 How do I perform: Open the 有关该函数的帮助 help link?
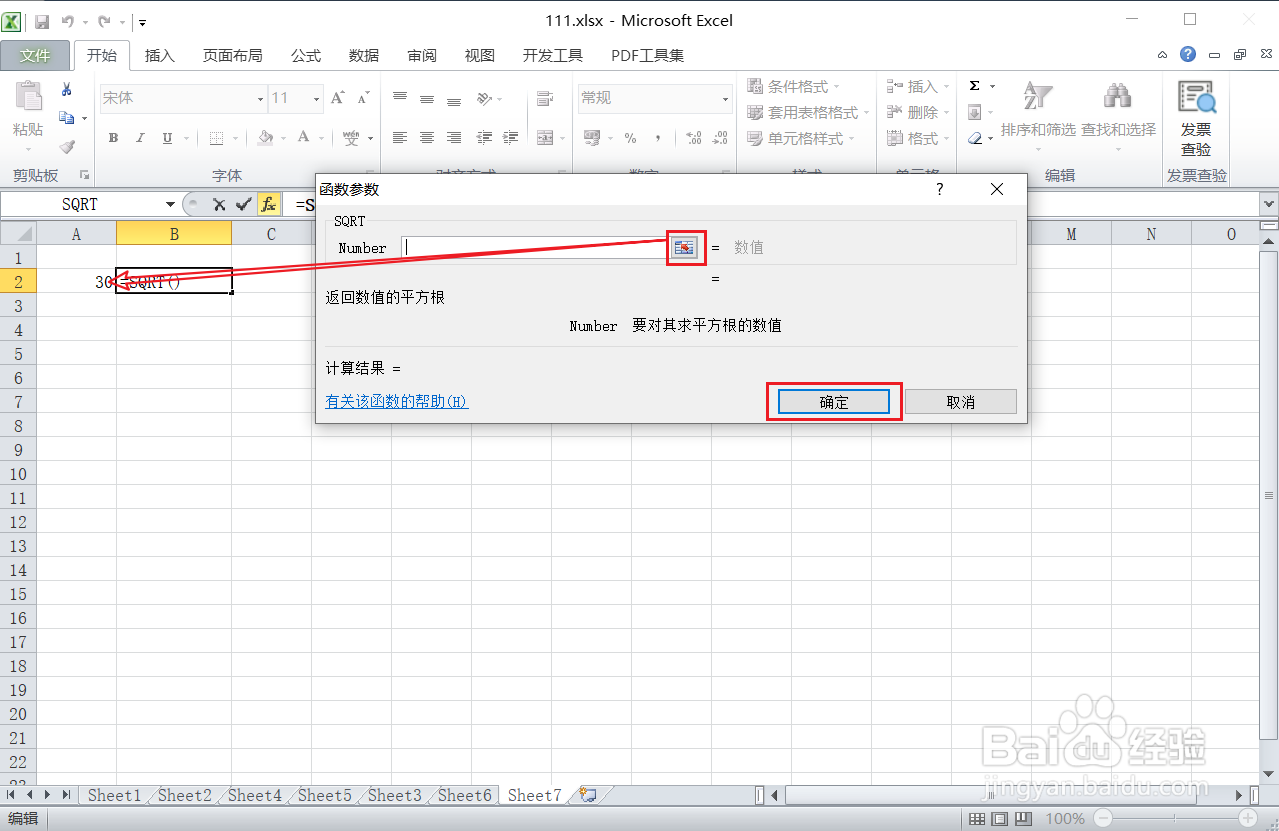[397, 401]
